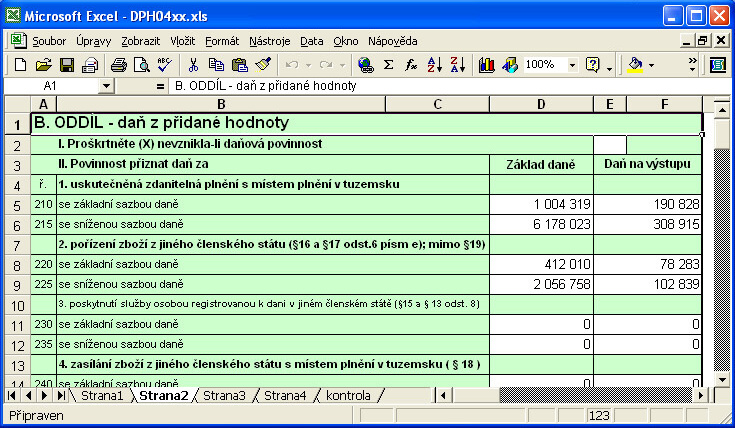Image resolution: width=735 pixels, height=428 pixels.
Task: Click the Cut (scissors) icon
Action: pyautogui.click(x=193, y=65)
